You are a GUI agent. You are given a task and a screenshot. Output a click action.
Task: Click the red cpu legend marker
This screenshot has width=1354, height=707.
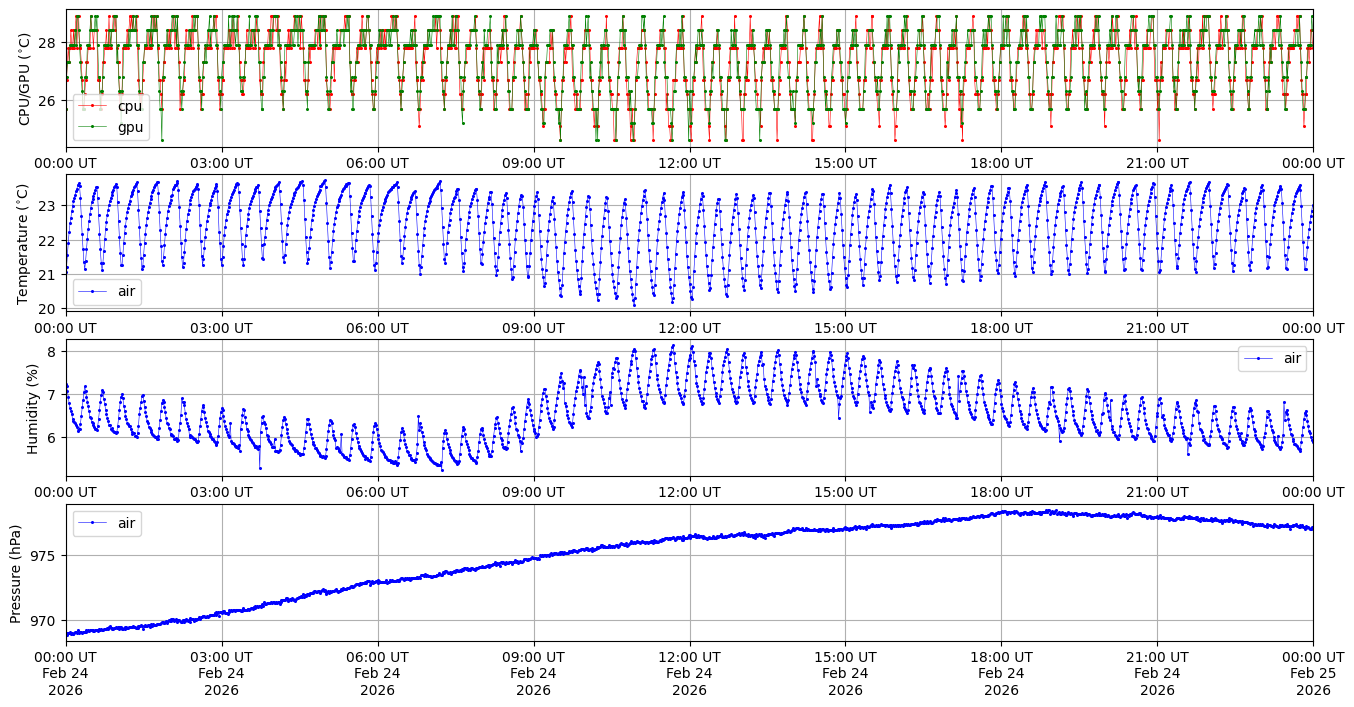click(x=93, y=106)
